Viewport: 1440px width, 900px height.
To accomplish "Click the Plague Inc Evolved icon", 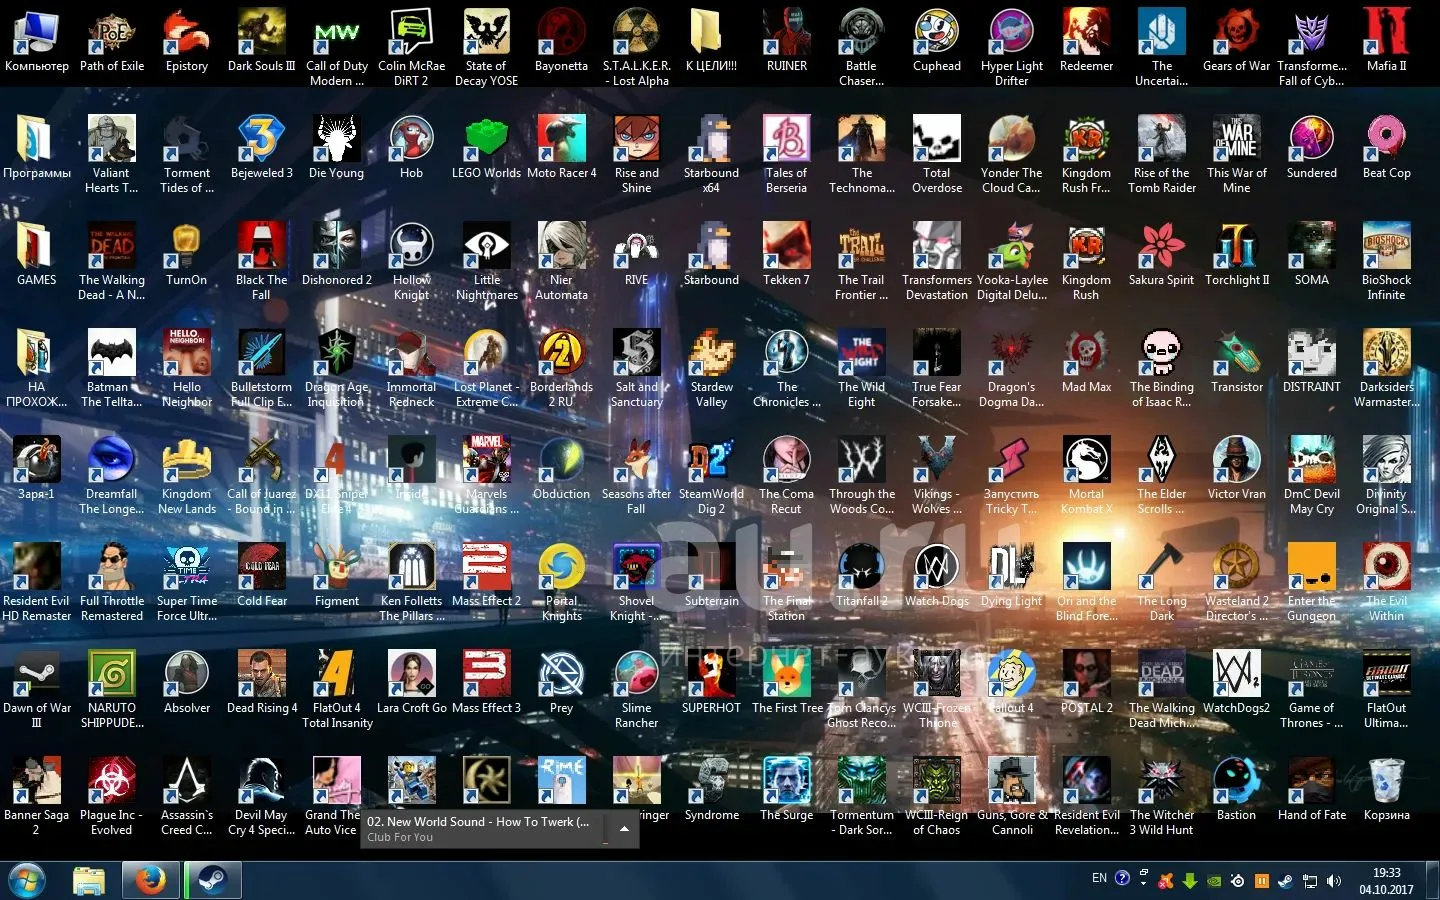I will (112, 796).
